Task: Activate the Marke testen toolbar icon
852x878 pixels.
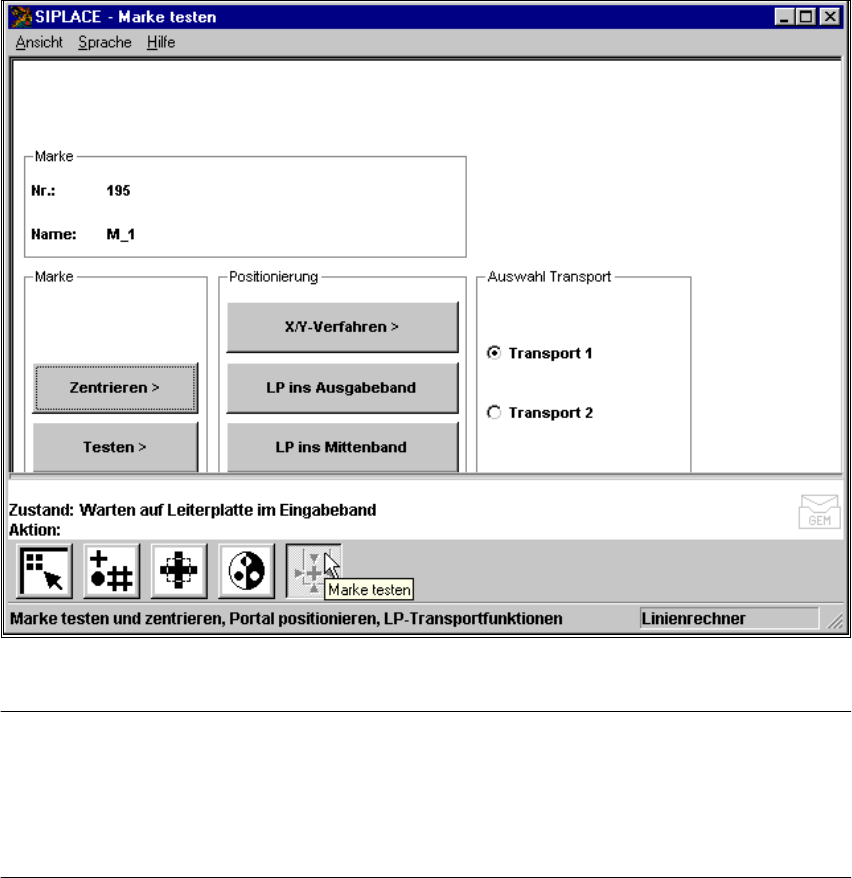Action: coord(313,571)
